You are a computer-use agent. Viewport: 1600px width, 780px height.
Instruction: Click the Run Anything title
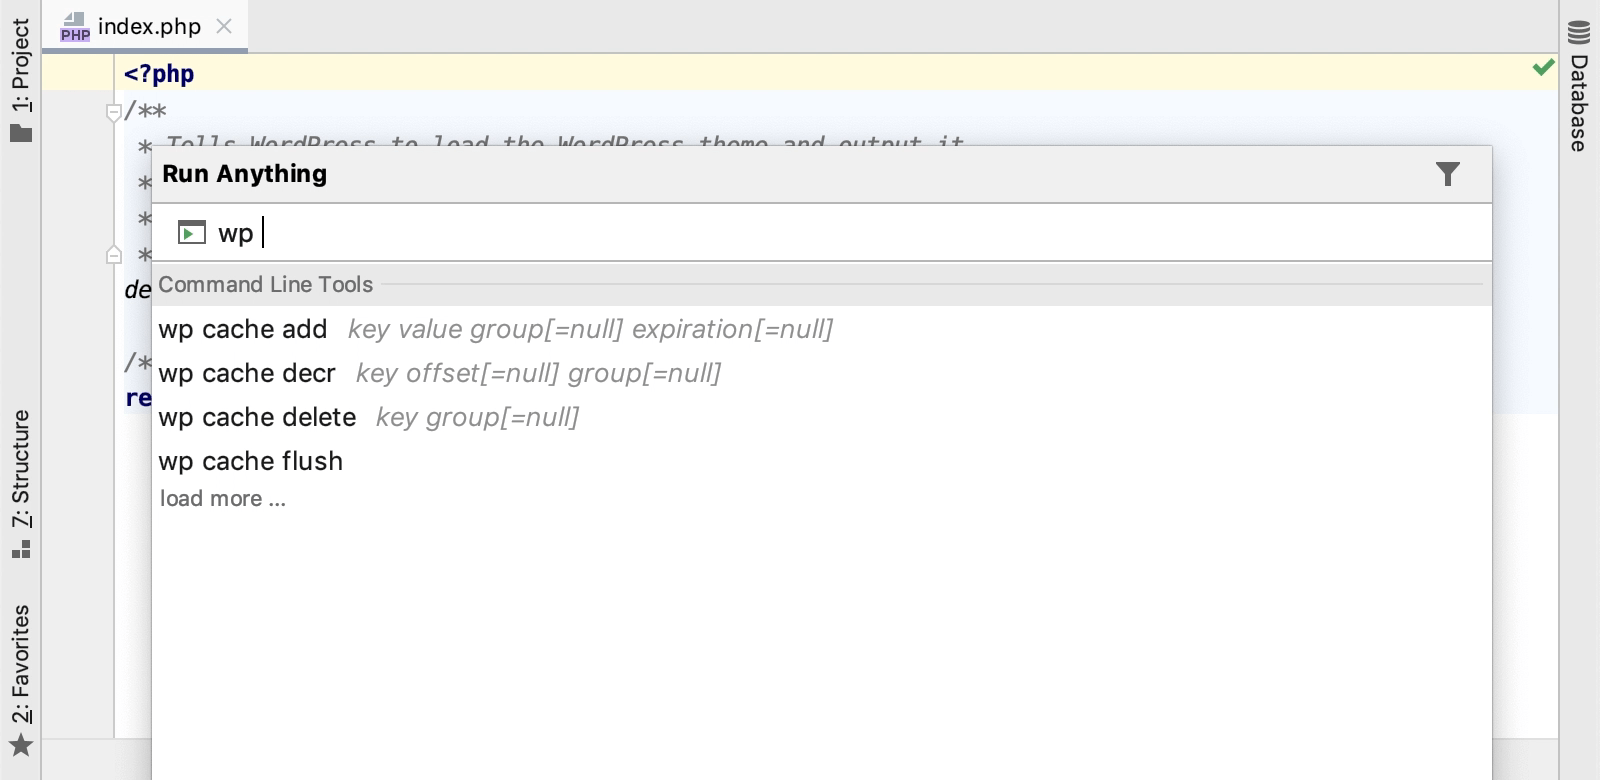[x=245, y=174]
